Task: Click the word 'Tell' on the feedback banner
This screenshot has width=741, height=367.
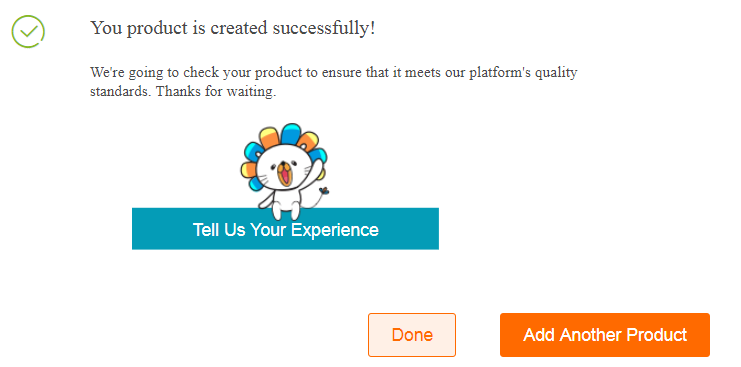Action: [x=204, y=230]
